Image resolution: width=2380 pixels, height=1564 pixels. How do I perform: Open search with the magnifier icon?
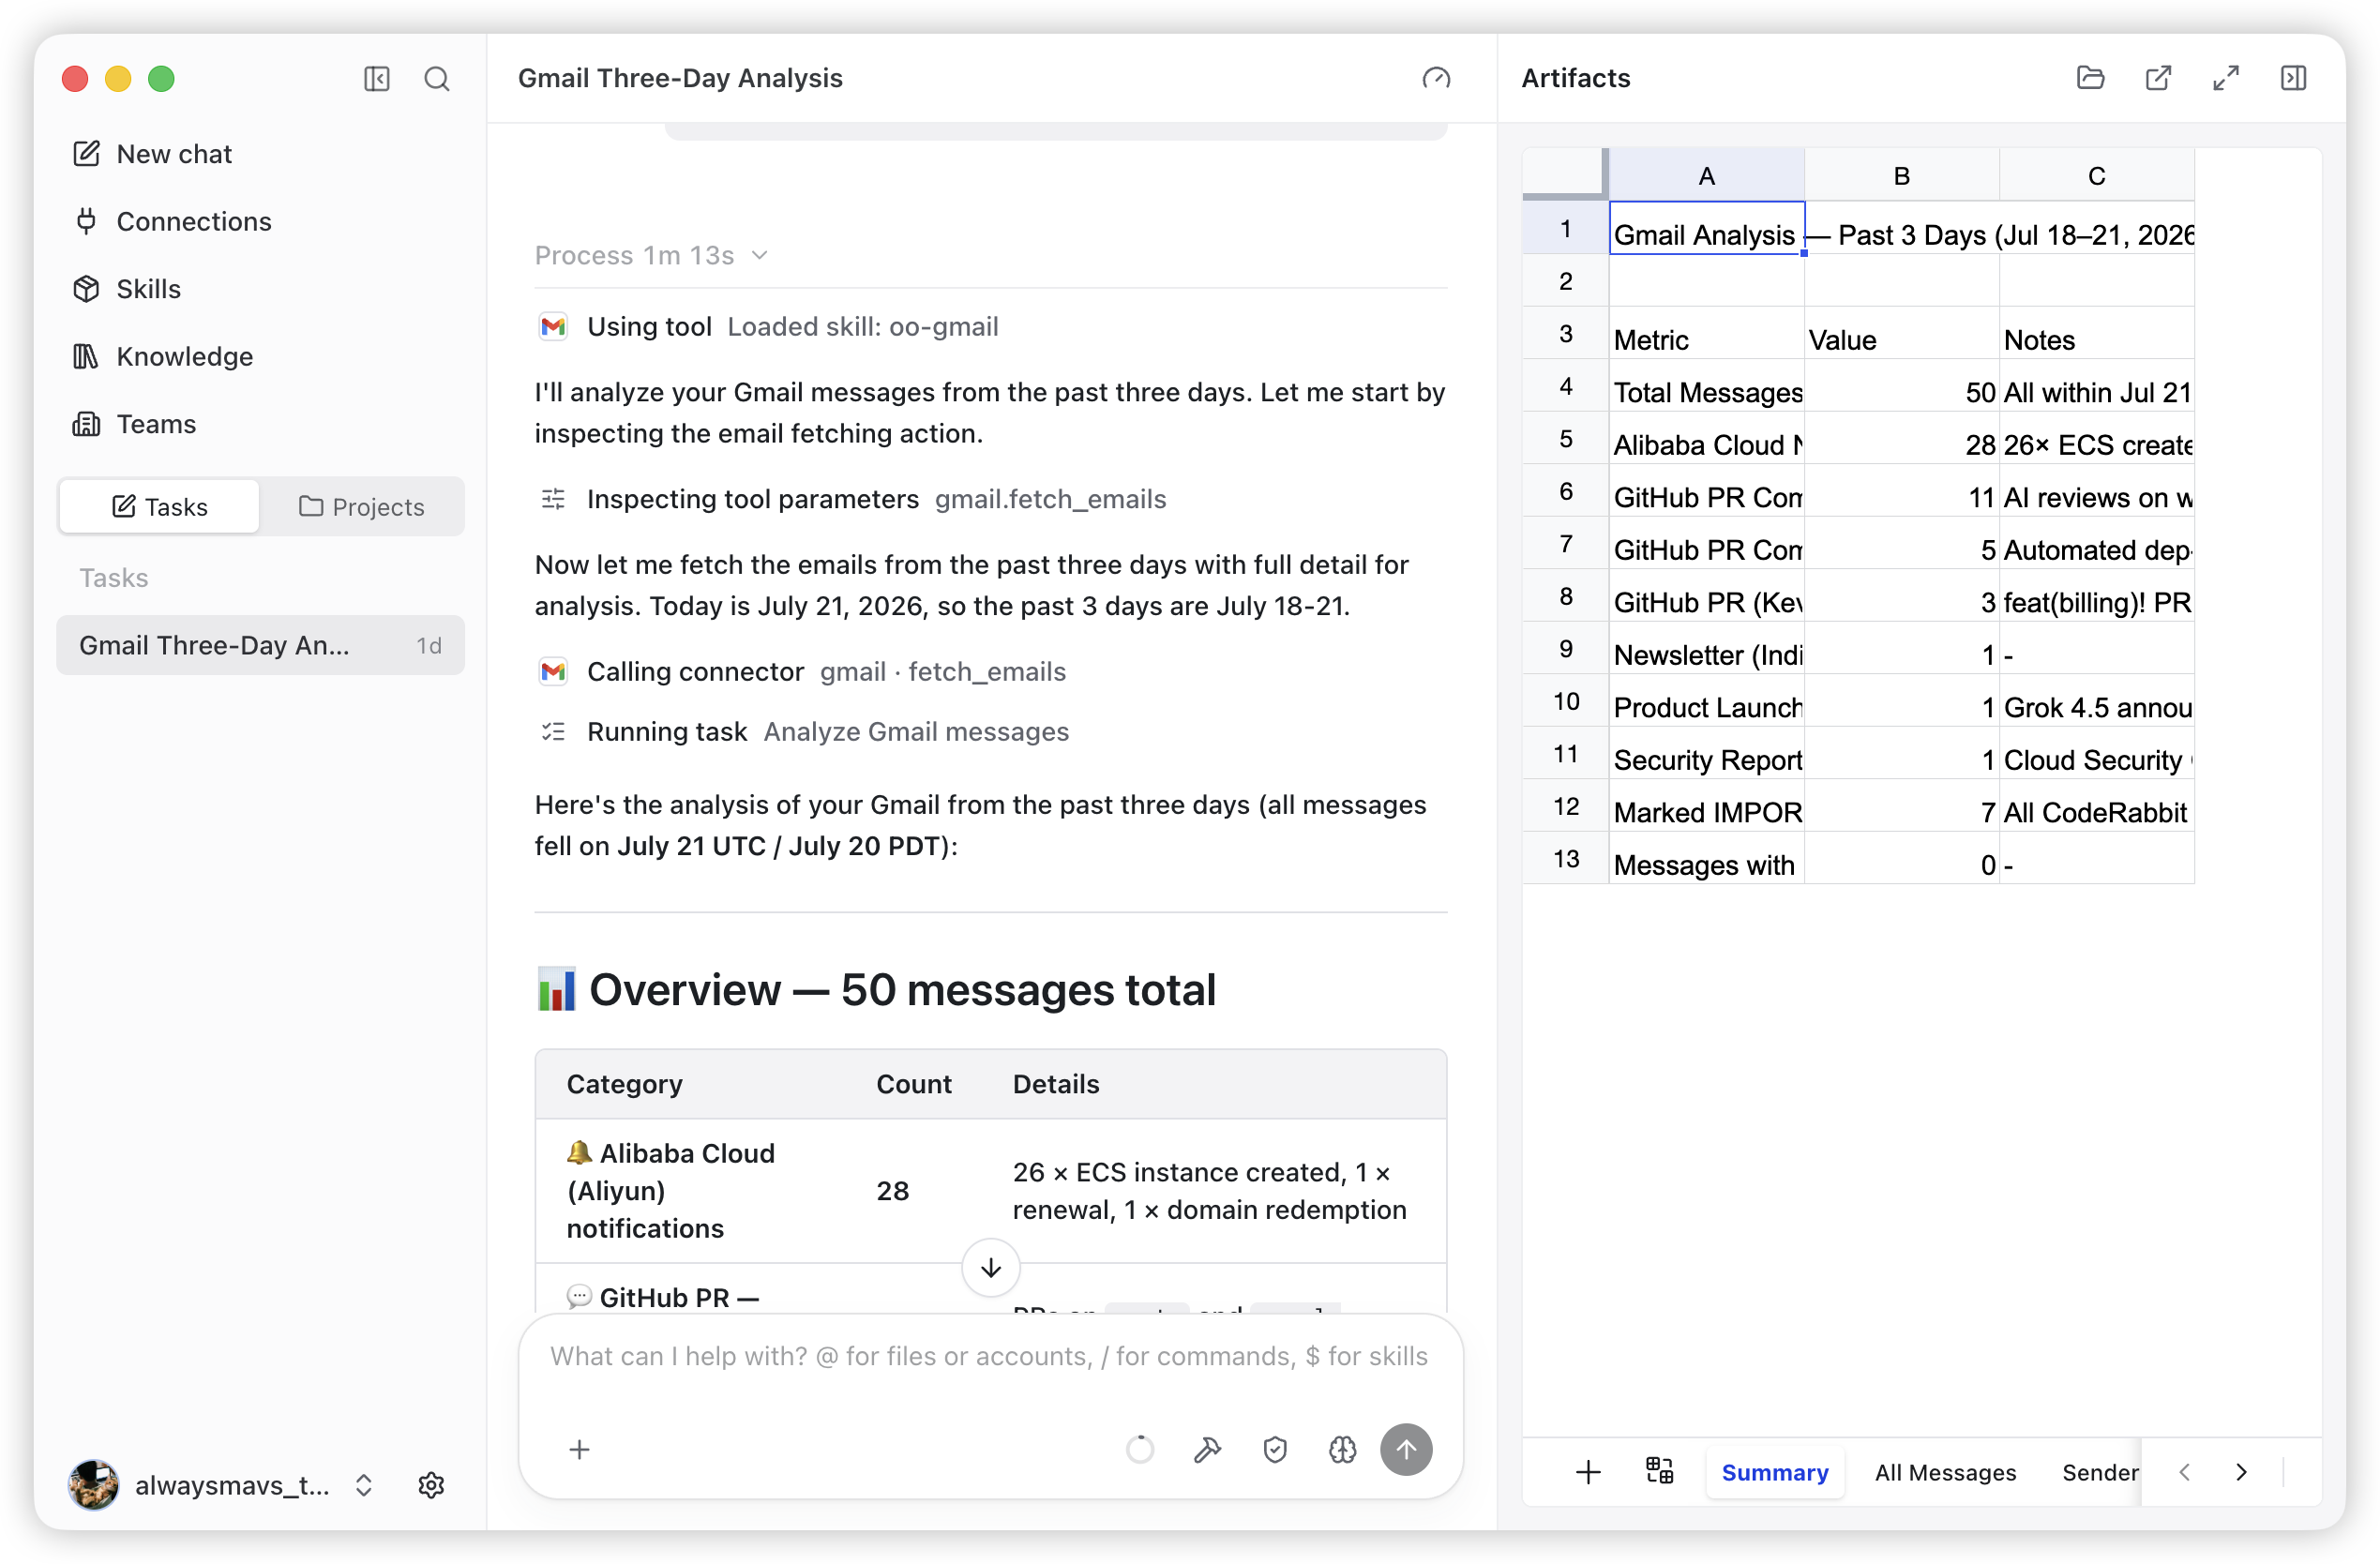437,78
